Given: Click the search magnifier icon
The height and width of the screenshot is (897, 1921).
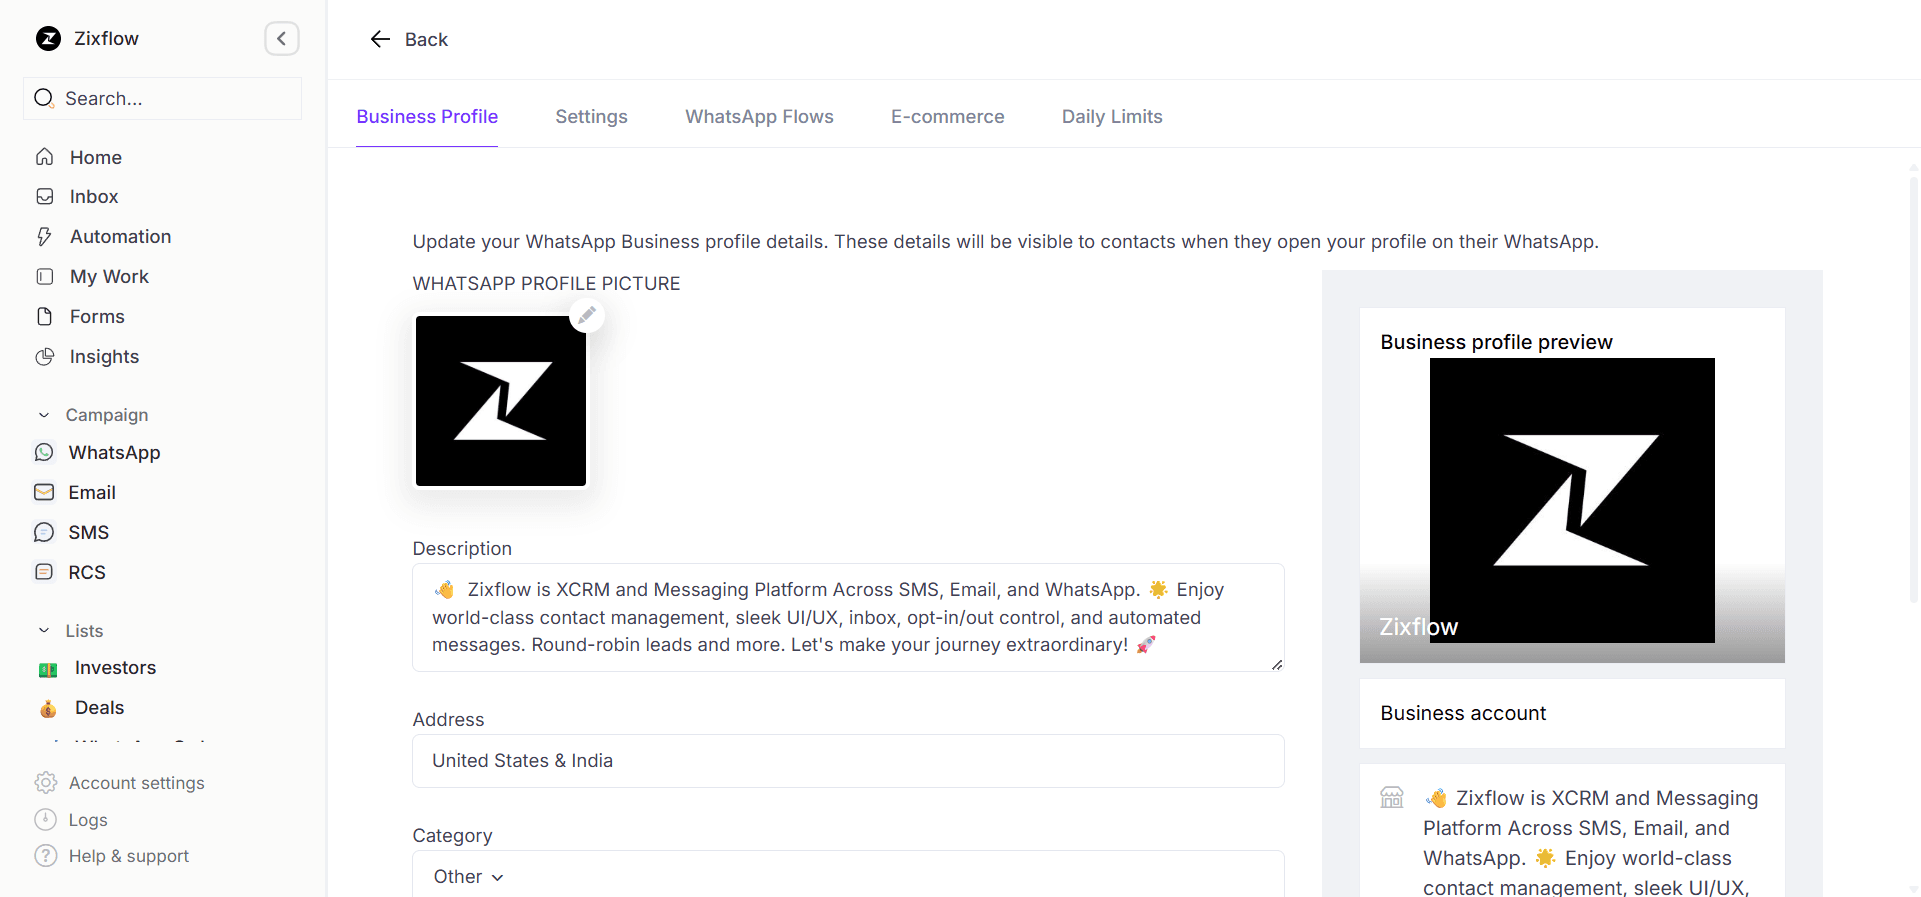Looking at the screenshot, I should coord(44,98).
